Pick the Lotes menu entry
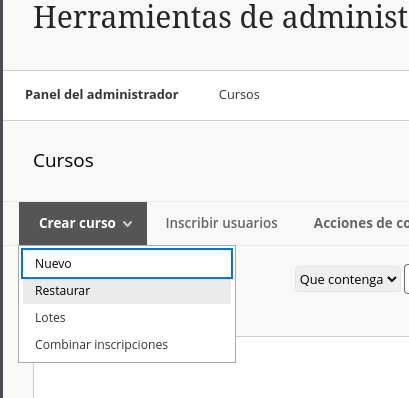409x398 pixels. [127, 318]
